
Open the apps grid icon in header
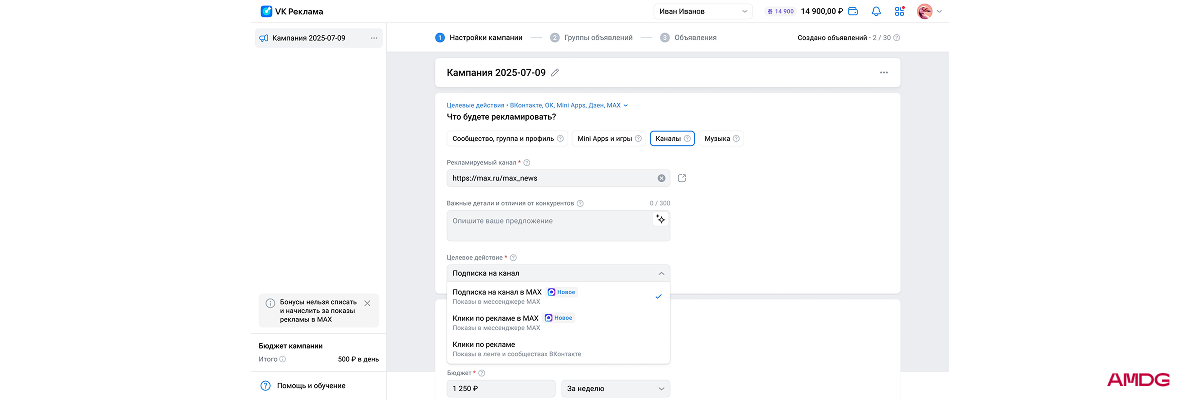(899, 12)
